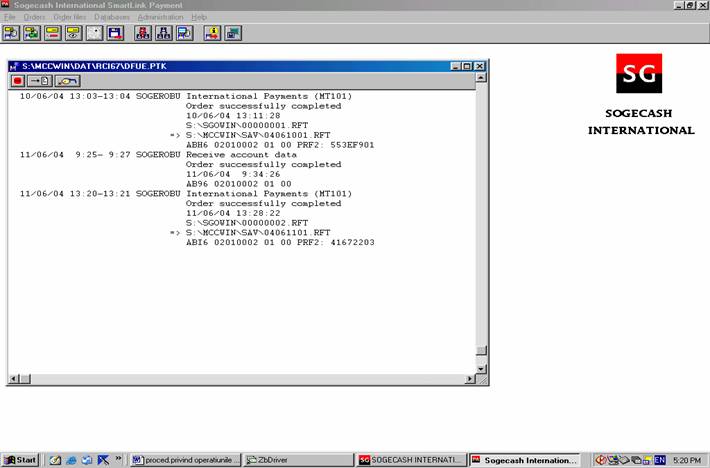
Task: Click the yellow-and-green order toolbar icon
Action: tap(32, 33)
